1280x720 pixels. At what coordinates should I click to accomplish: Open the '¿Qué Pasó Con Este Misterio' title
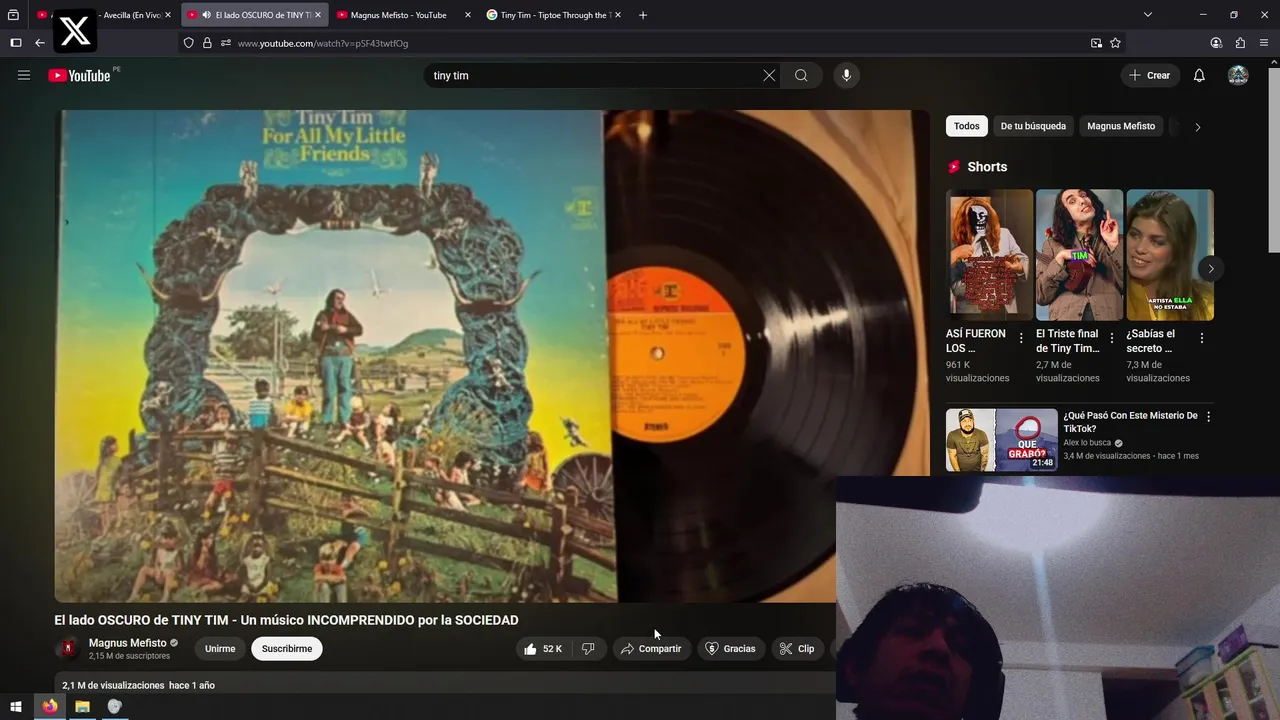click(x=1130, y=422)
